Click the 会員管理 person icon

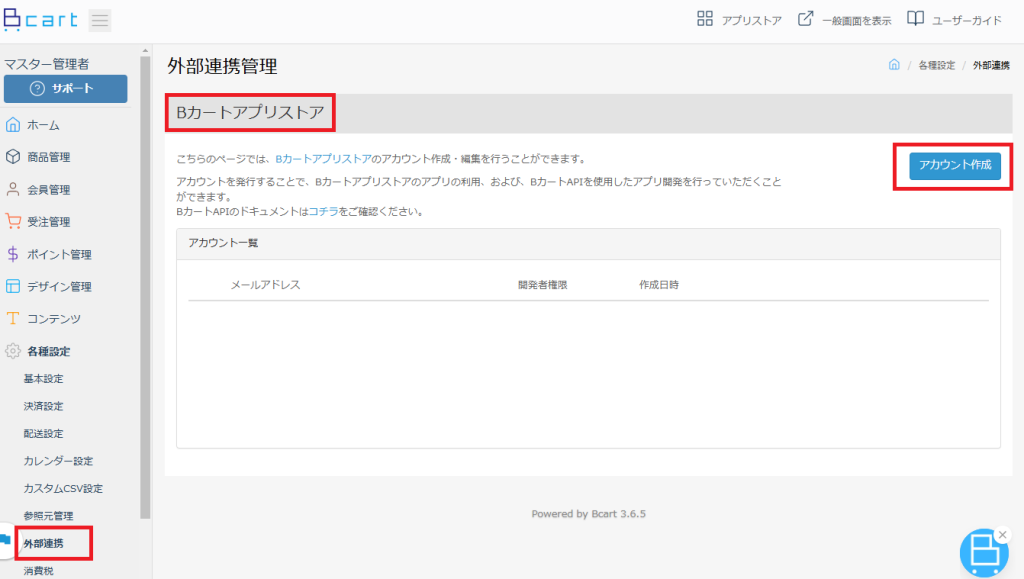pos(12,189)
